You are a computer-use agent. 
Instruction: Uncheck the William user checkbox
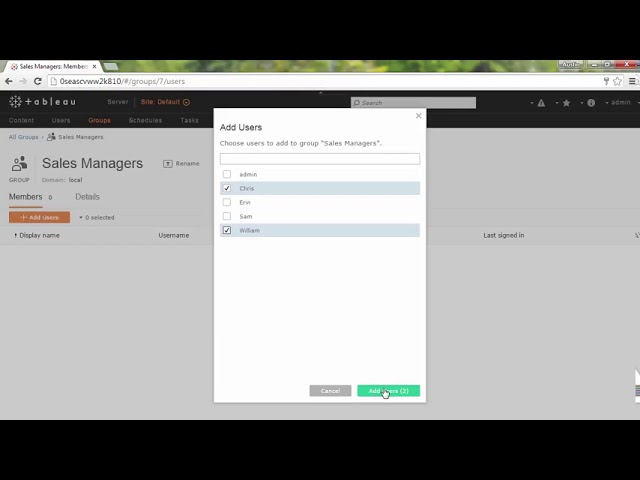pos(227,230)
